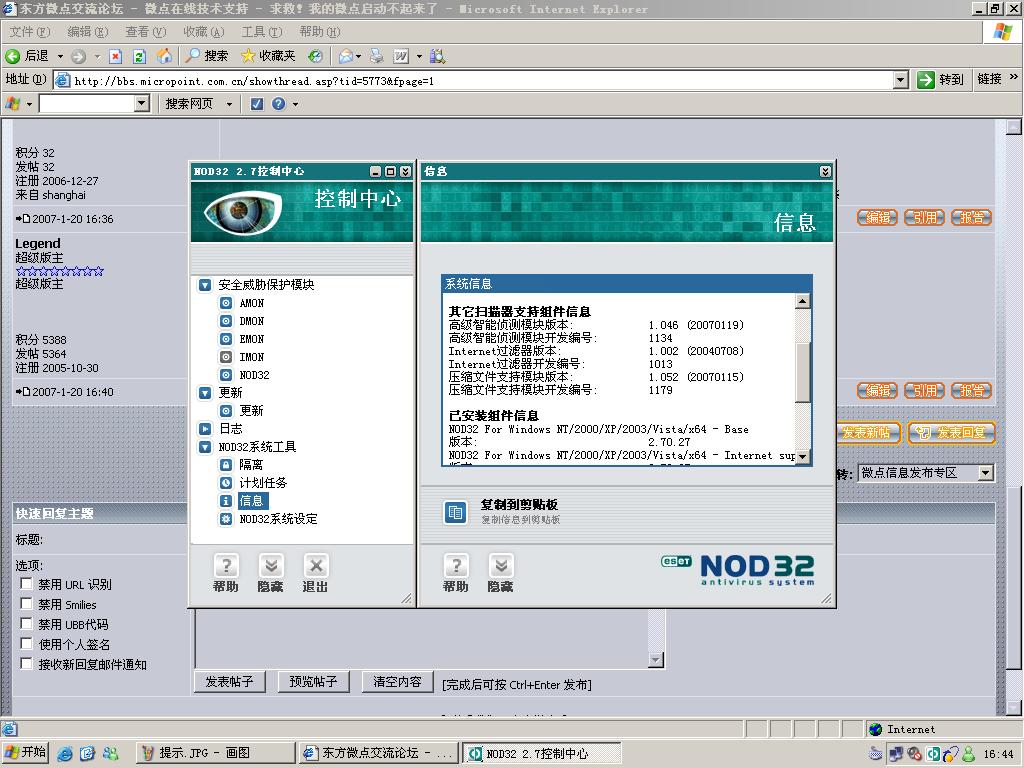Click the NOD32 tray icon
Screen dimensions: 1024x768
click(x=933, y=754)
